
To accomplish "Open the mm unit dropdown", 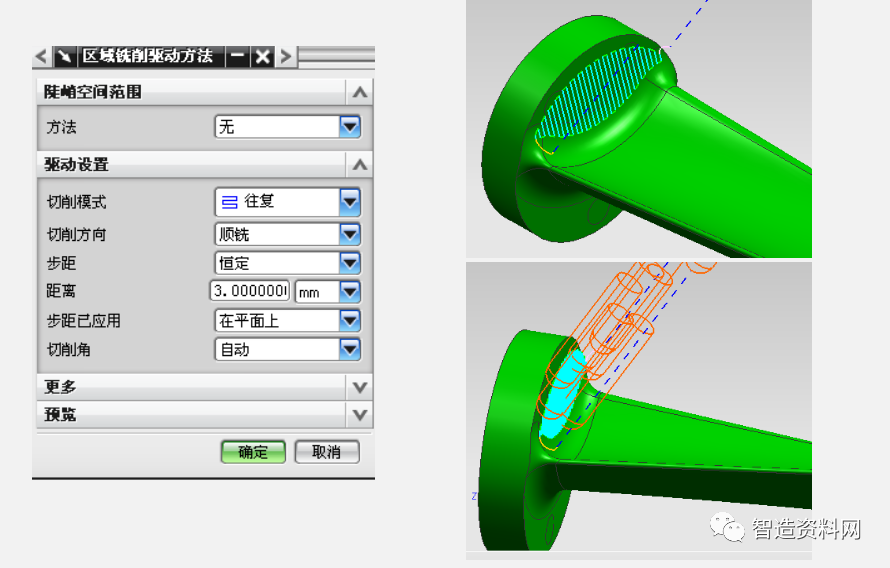I will (350, 292).
